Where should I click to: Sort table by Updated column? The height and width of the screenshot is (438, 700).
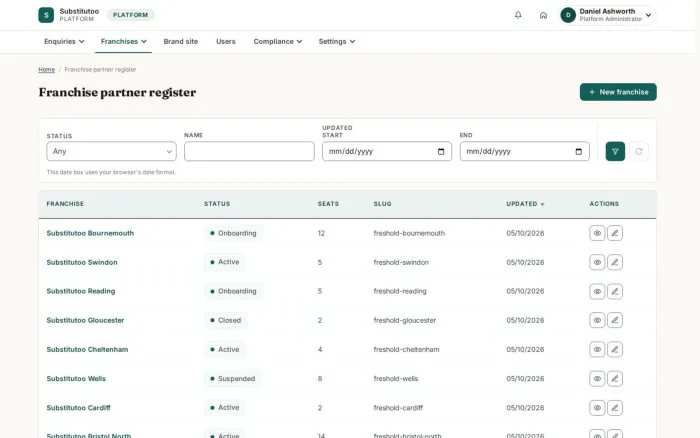[x=525, y=204]
